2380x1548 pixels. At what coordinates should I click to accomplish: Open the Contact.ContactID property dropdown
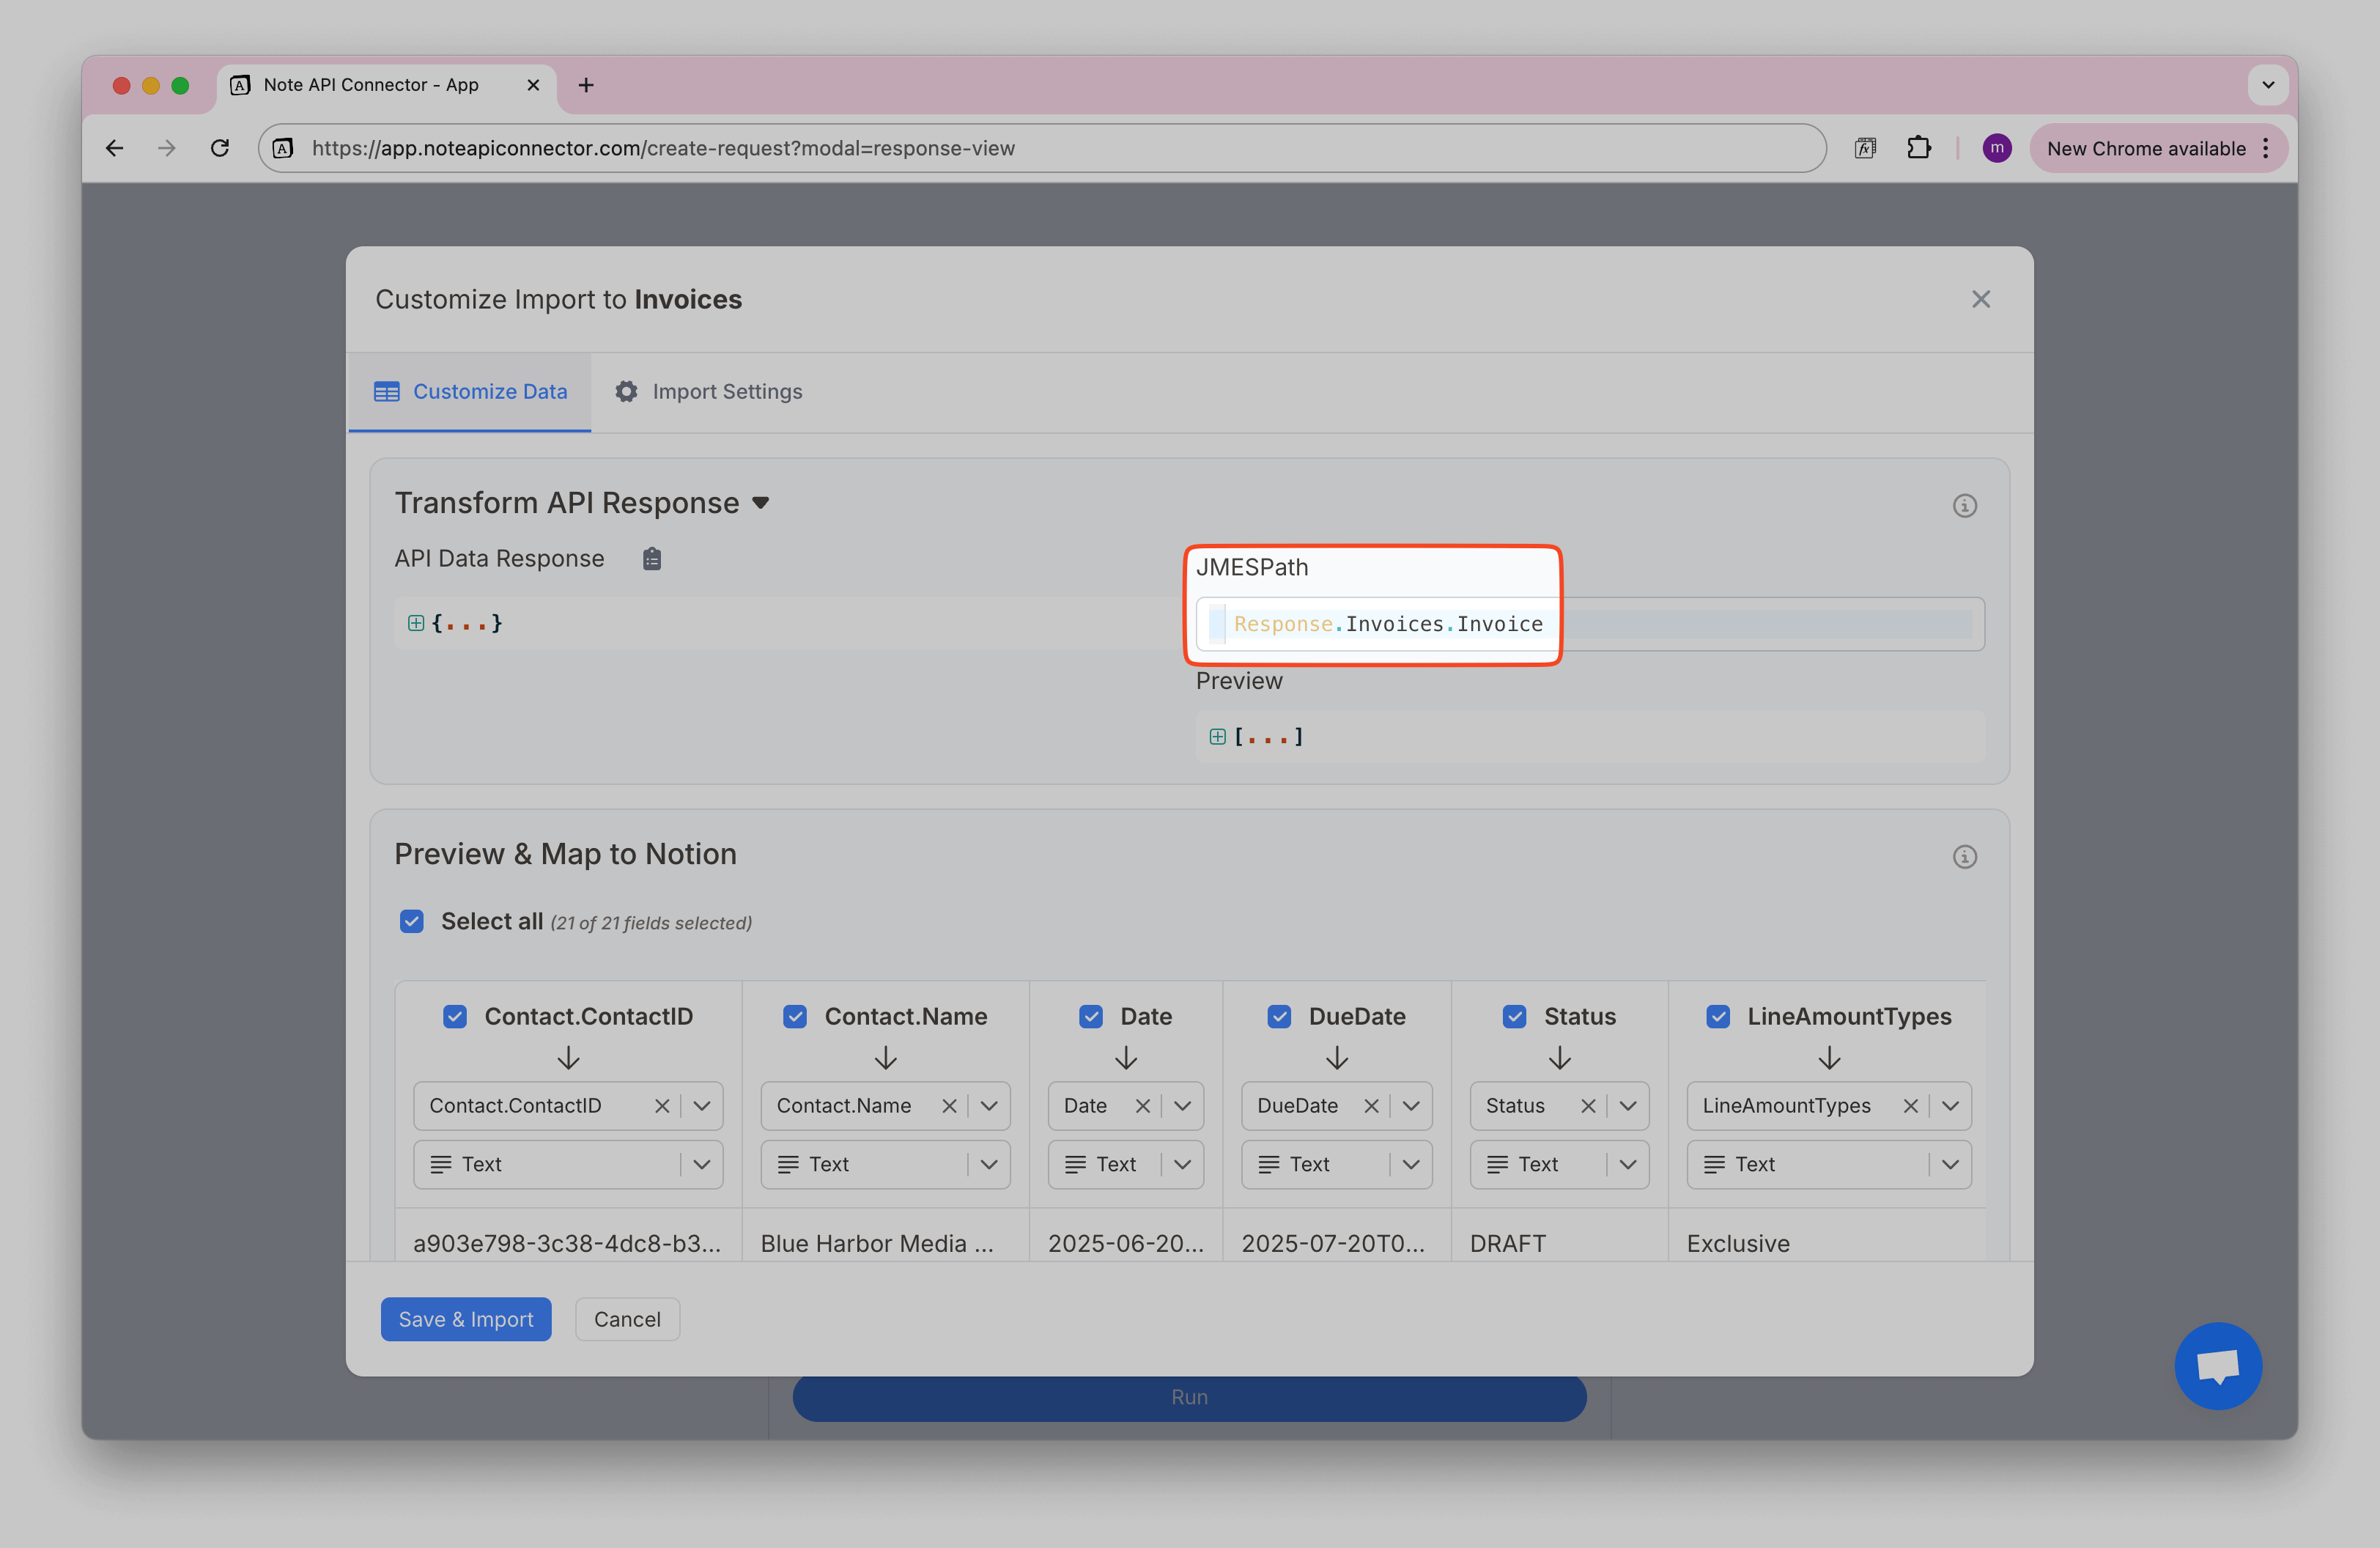pyautogui.click(x=702, y=1106)
